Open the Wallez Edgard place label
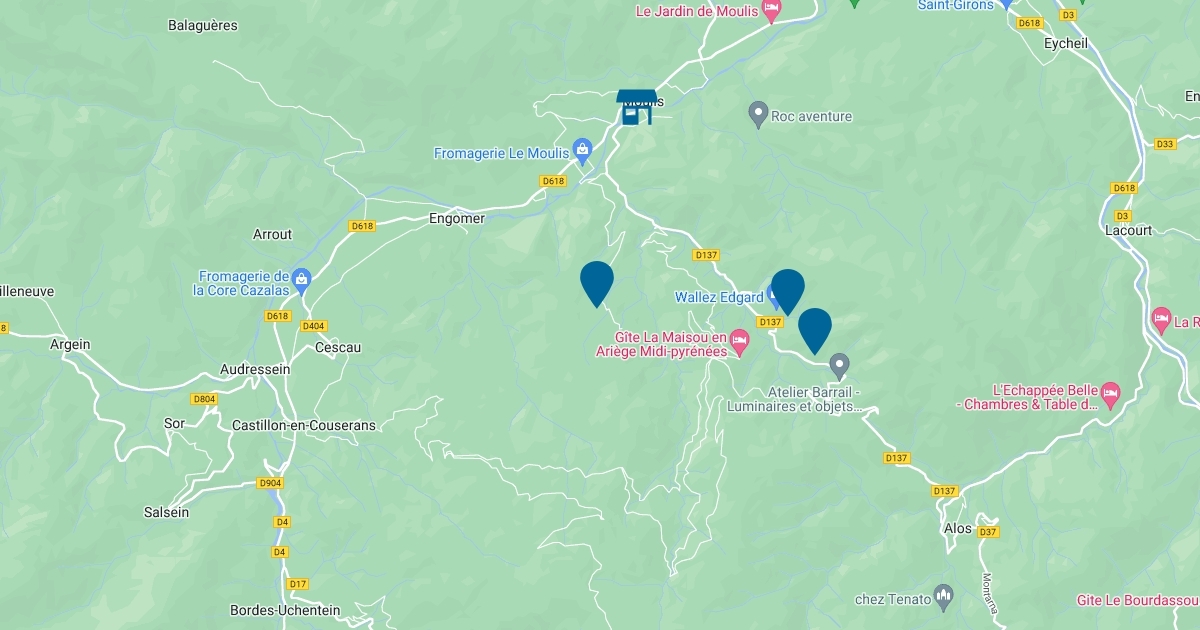Viewport: 1200px width, 630px height. click(719, 297)
